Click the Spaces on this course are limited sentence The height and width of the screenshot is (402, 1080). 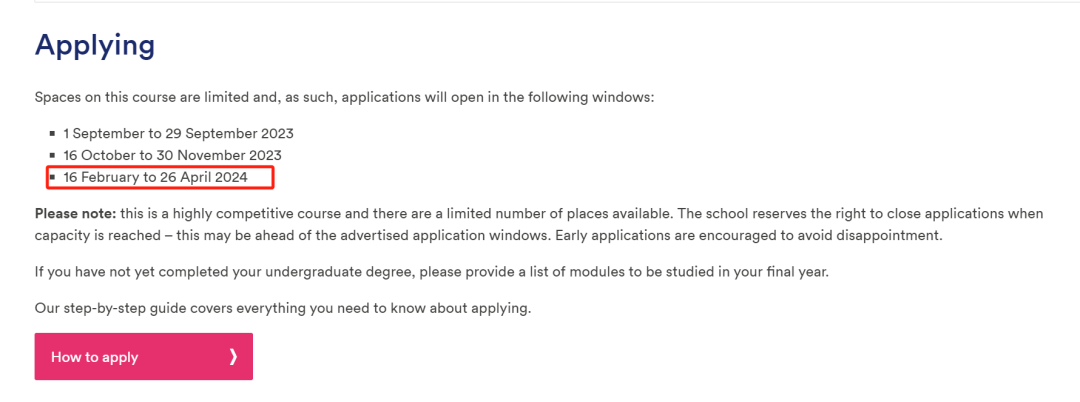coord(344,97)
